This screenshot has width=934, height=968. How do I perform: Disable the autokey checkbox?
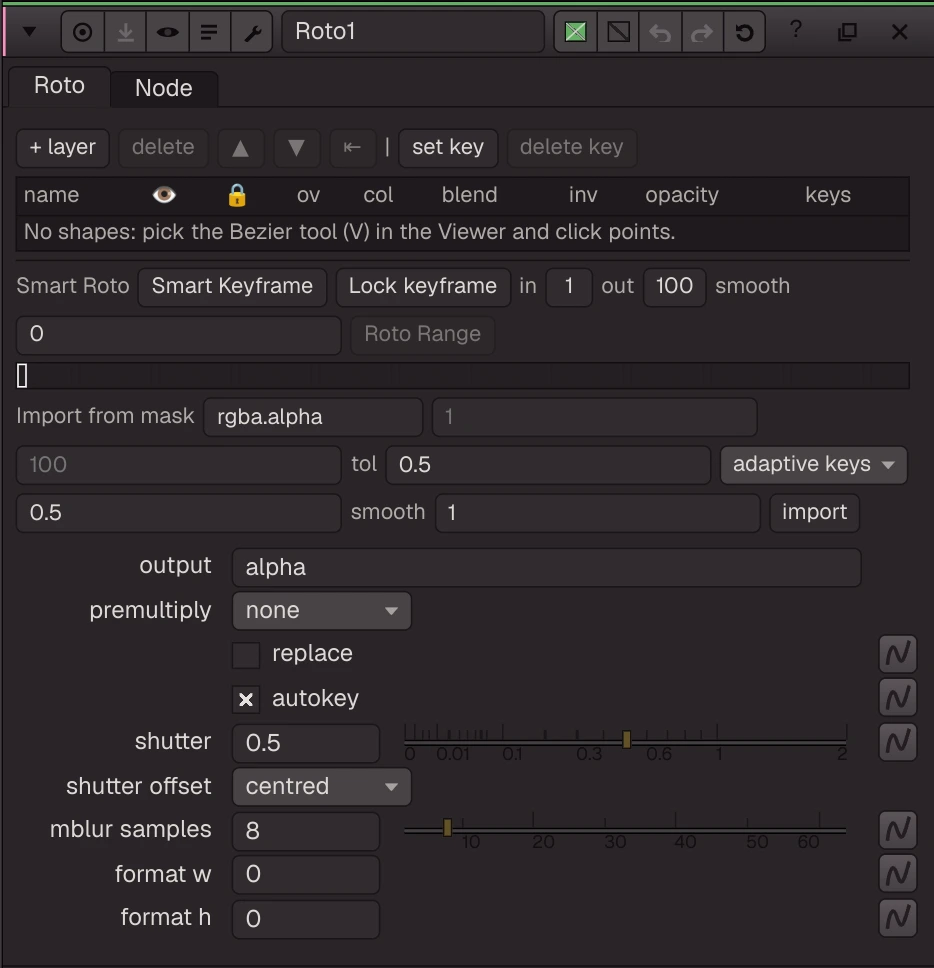[x=246, y=699]
